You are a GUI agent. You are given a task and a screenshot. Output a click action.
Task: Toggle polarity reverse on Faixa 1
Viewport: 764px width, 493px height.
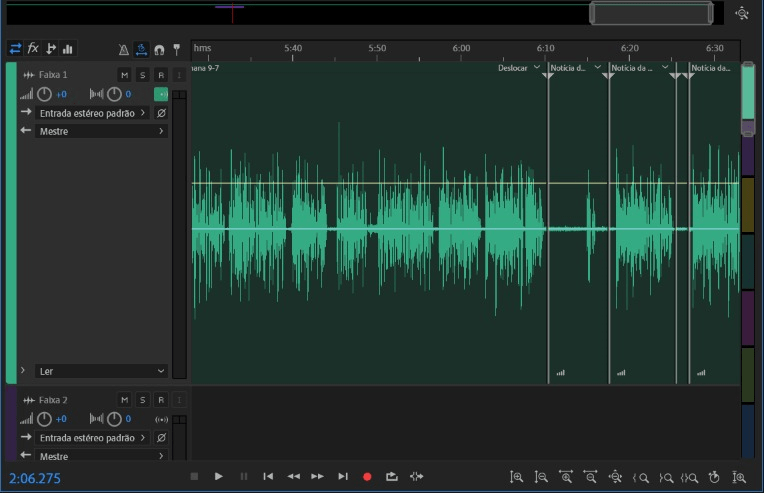161,113
